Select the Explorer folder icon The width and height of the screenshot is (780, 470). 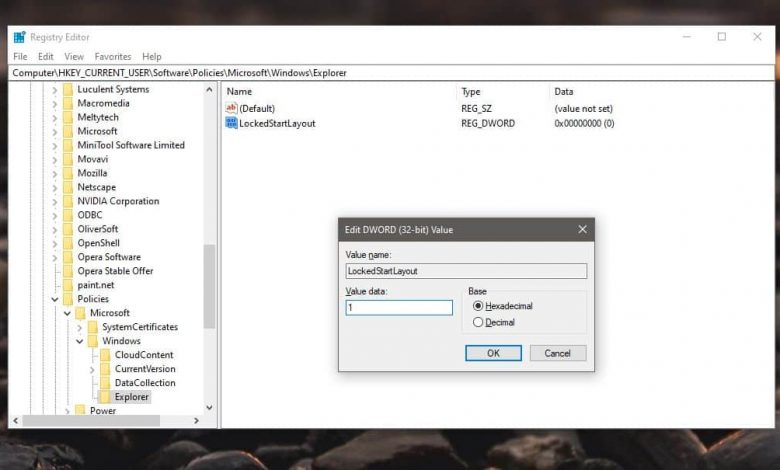[x=105, y=396]
